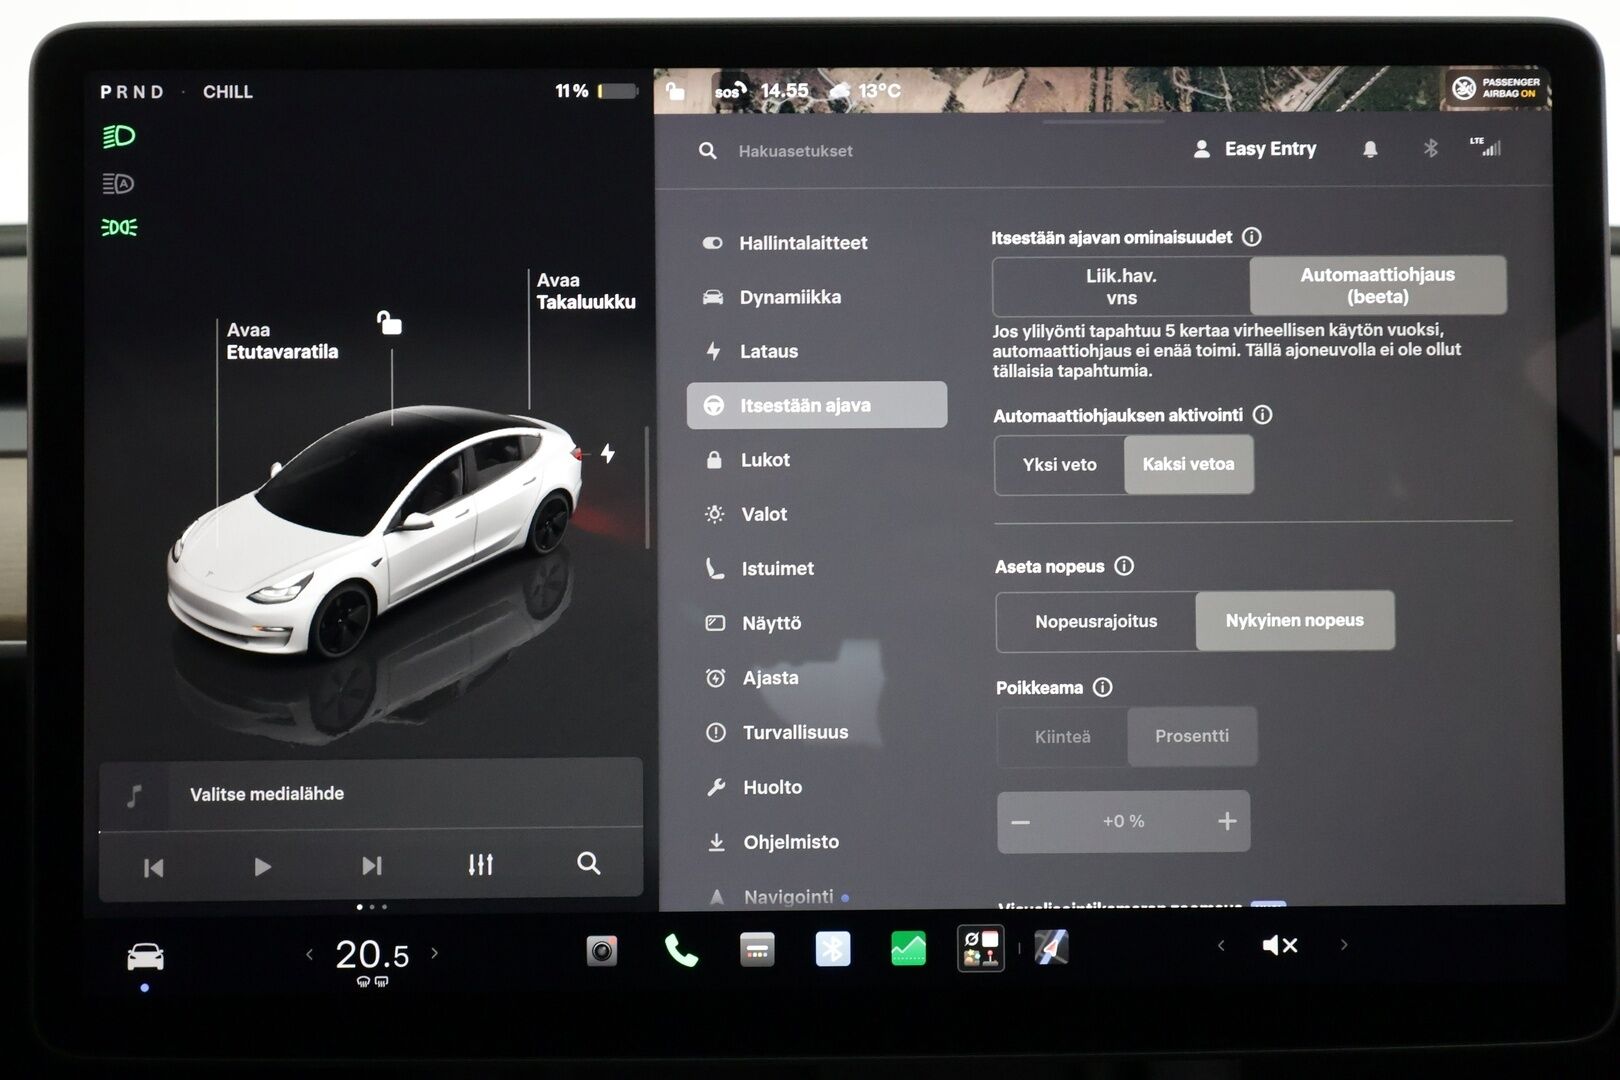Open the Easy Entry driver profile
Viewport: 1620px width, 1080px height.
(1255, 149)
